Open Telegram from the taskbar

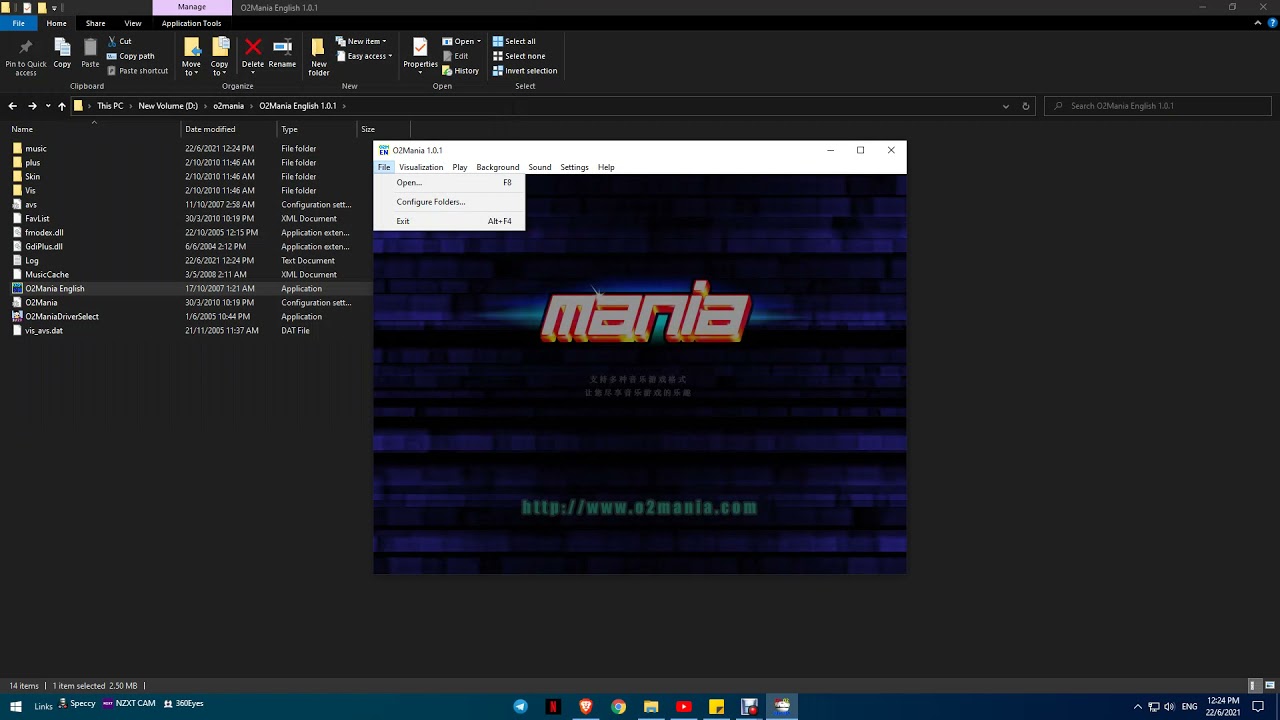[x=520, y=706]
